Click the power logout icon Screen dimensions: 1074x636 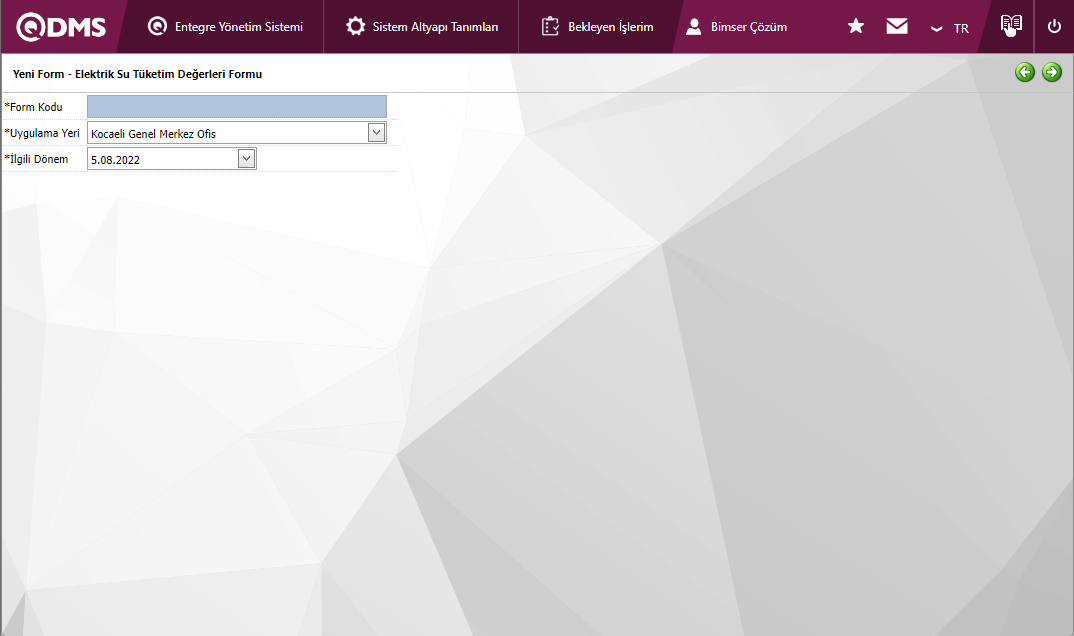tap(1054, 26)
